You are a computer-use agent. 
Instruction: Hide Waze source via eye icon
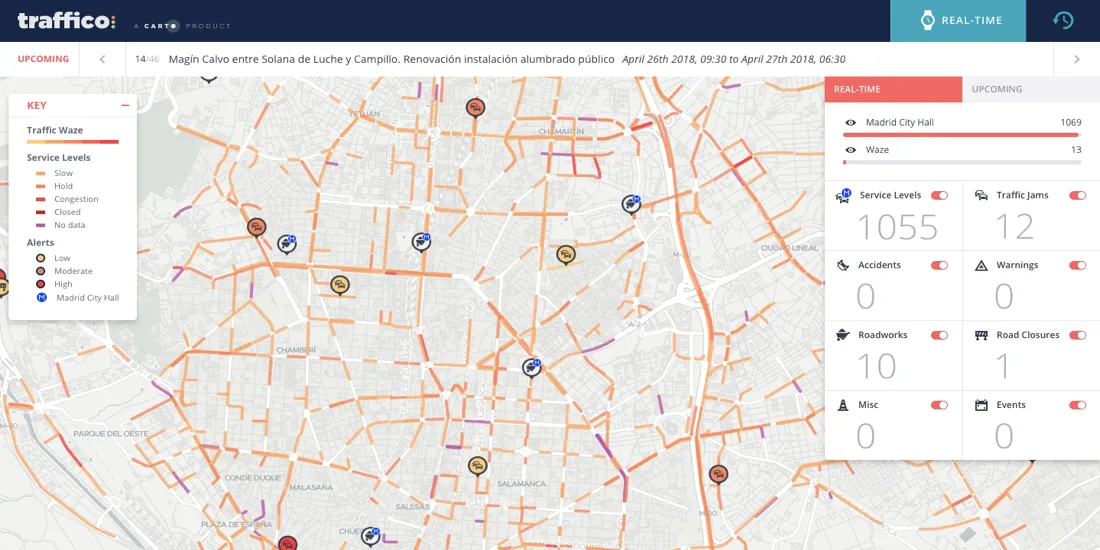[850, 150]
